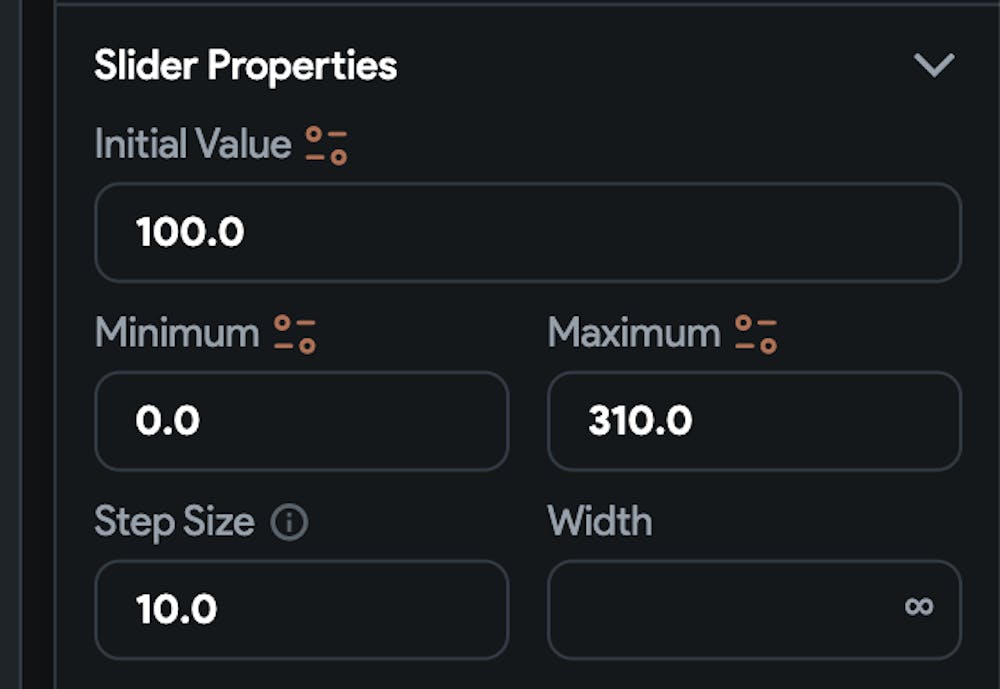Open variable binding icon beside Maximum
Screen dimensions: 1000x689
coord(756,334)
